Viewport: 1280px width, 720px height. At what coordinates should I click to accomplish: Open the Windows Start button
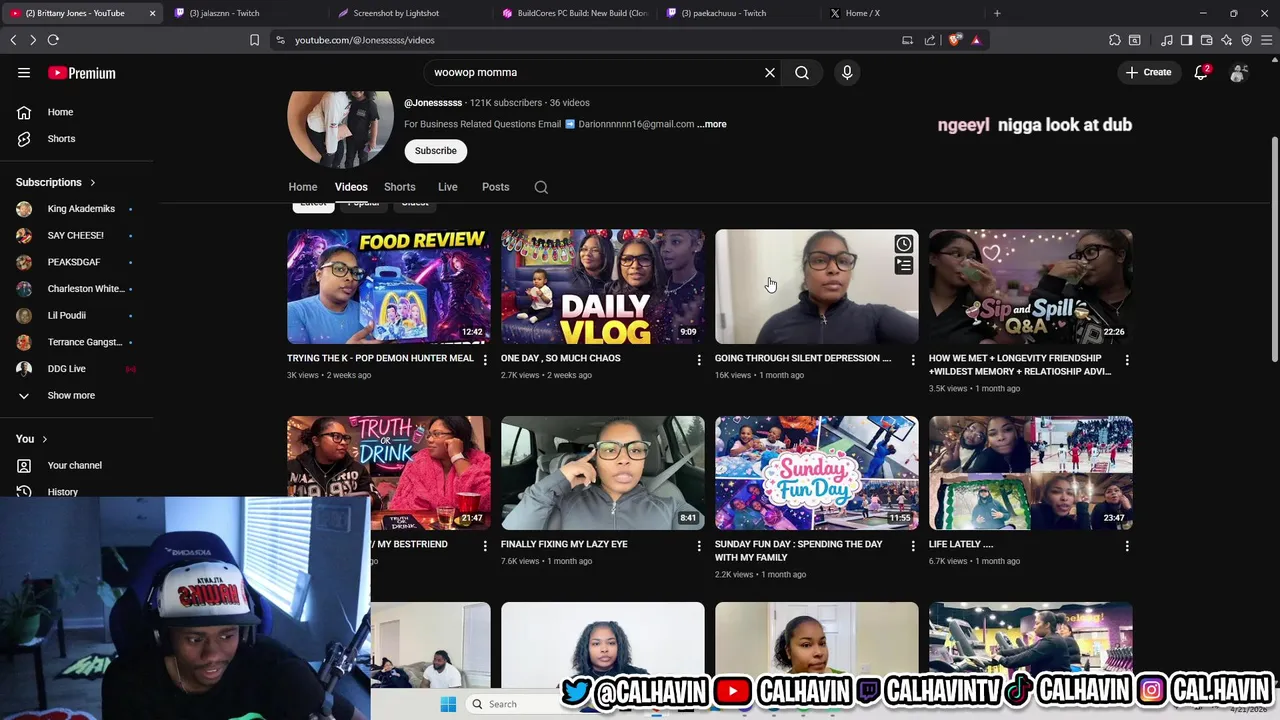tap(448, 704)
